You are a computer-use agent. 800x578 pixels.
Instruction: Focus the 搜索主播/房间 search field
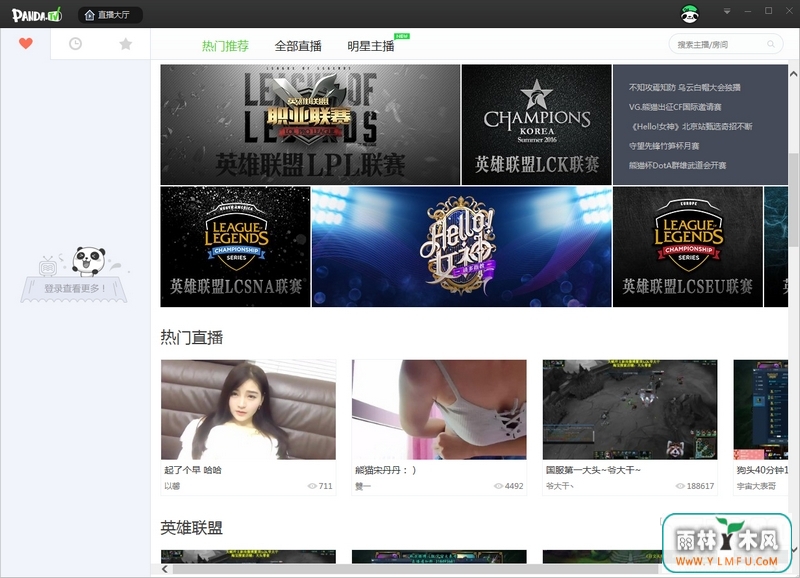pyautogui.click(x=725, y=44)
